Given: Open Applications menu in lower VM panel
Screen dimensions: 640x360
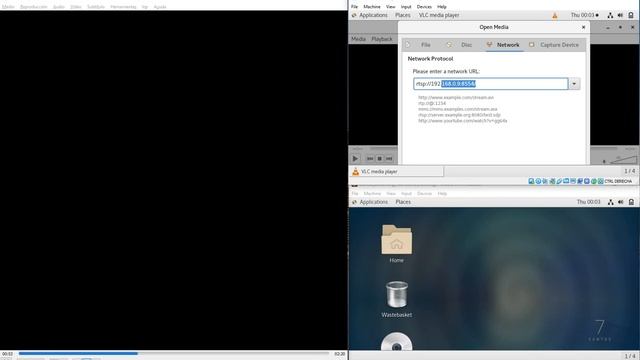Looking at the screenshot, I should 370,202.
